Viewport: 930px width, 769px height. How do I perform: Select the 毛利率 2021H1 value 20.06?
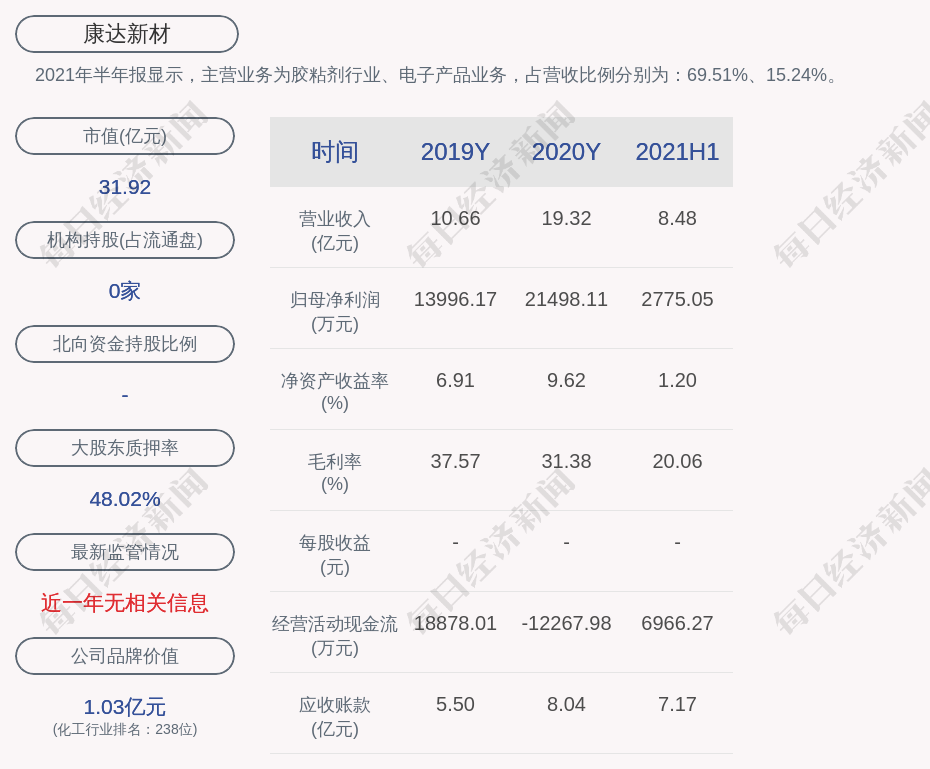[677, 461]
